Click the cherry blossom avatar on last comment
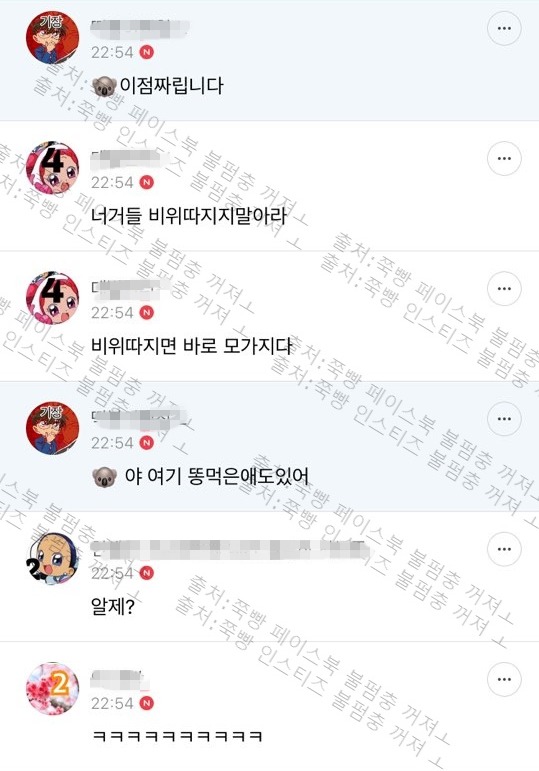The image size is (539, 771). point(52,688)
